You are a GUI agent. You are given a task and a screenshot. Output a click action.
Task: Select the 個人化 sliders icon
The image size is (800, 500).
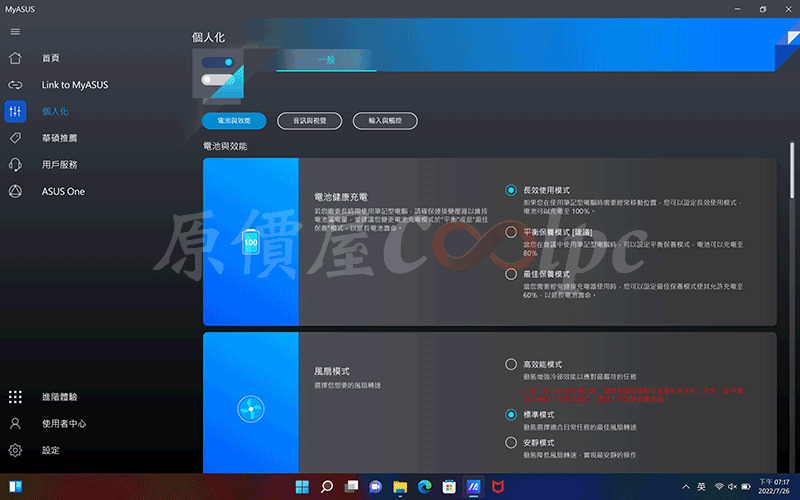[x=15, y=111]
